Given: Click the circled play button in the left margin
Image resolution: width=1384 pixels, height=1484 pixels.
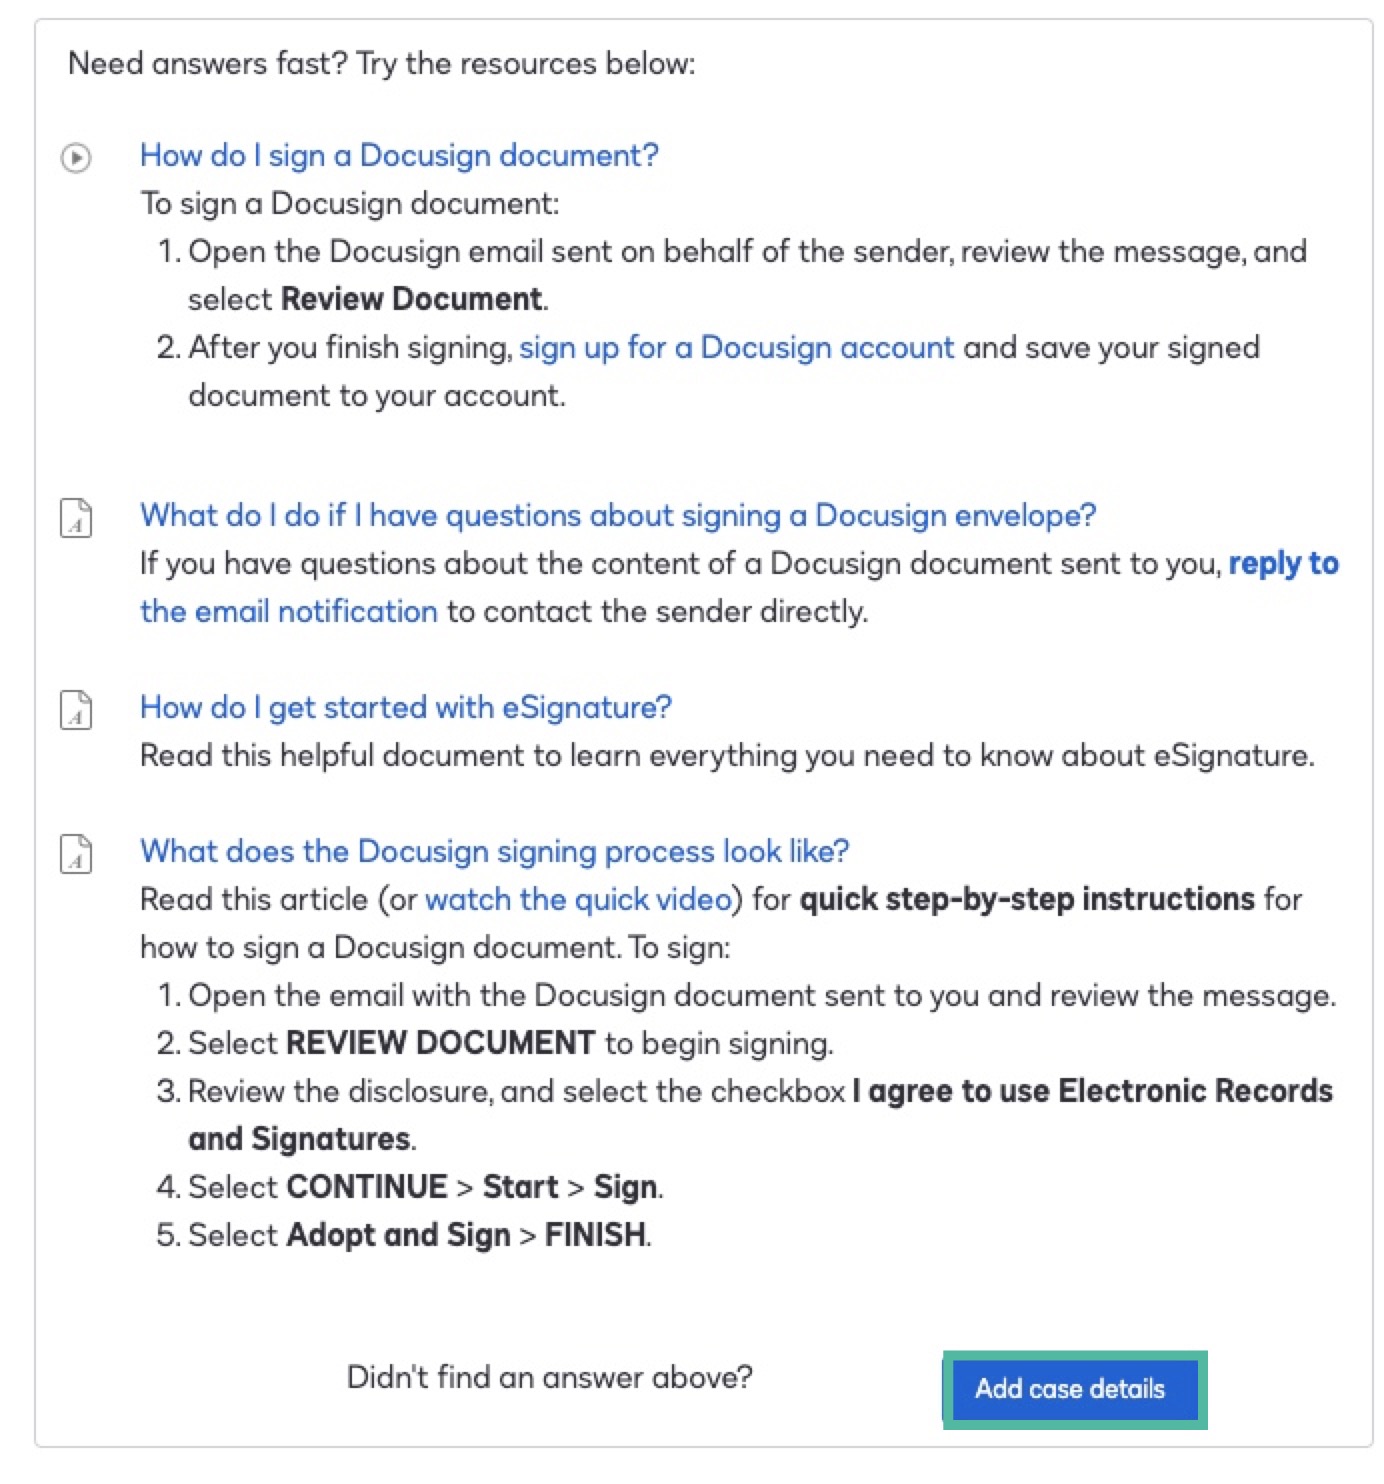Looking at the screenshot, I should 76,157.
